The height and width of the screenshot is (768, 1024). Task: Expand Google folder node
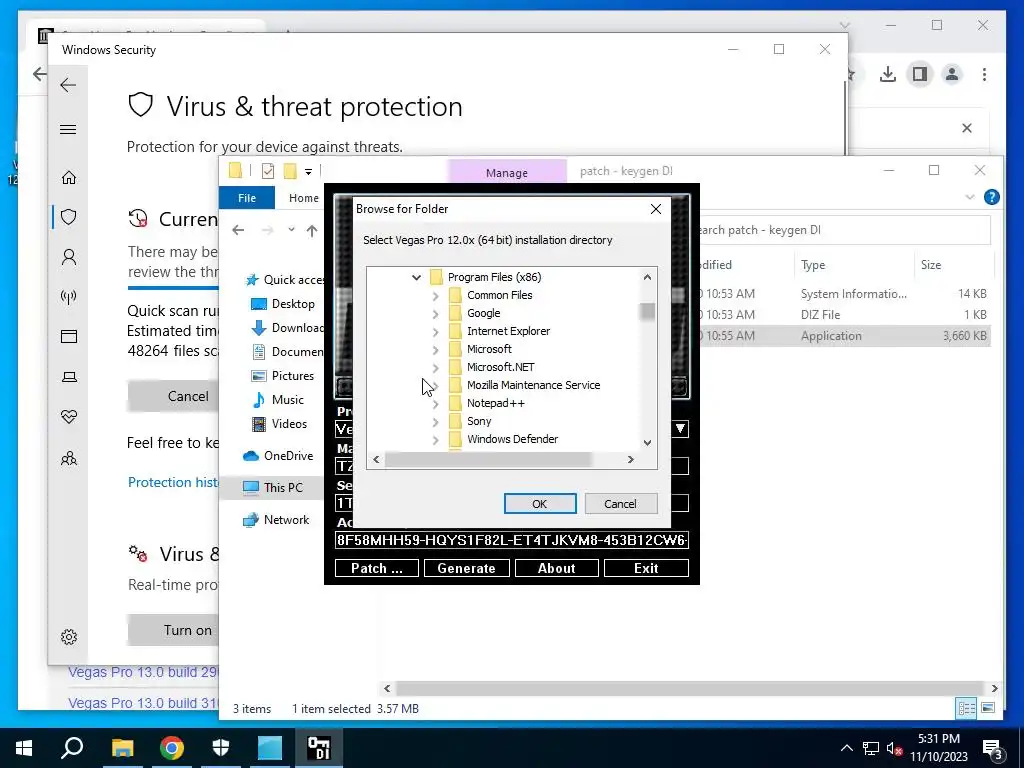point(435,314)
